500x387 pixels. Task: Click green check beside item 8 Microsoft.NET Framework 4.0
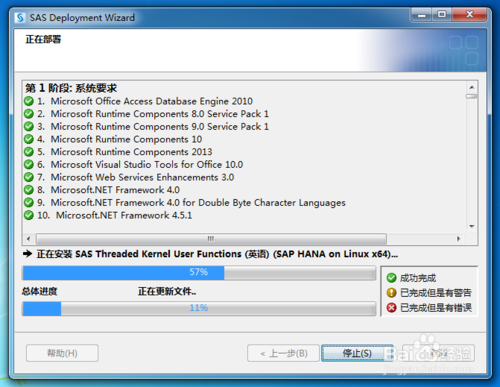(x=29, y=190)
